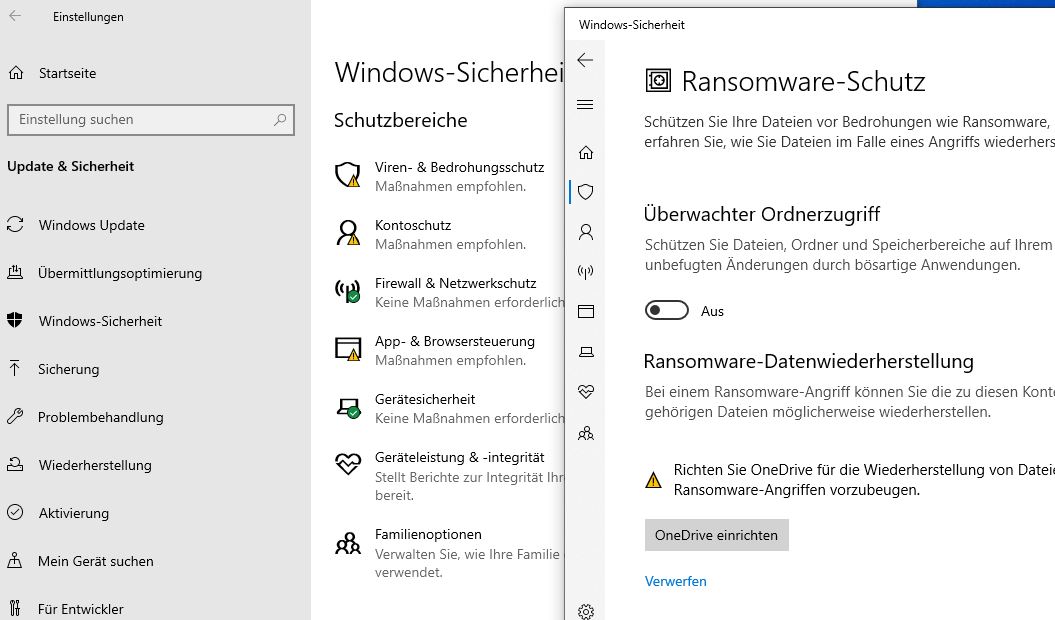Select device security in nav rail
Screen dimensions: 1055x620
pos(586,351)
